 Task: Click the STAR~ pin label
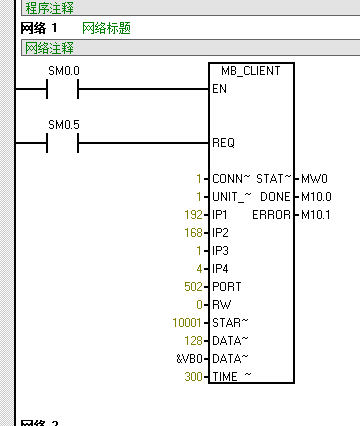click(230, 323)
